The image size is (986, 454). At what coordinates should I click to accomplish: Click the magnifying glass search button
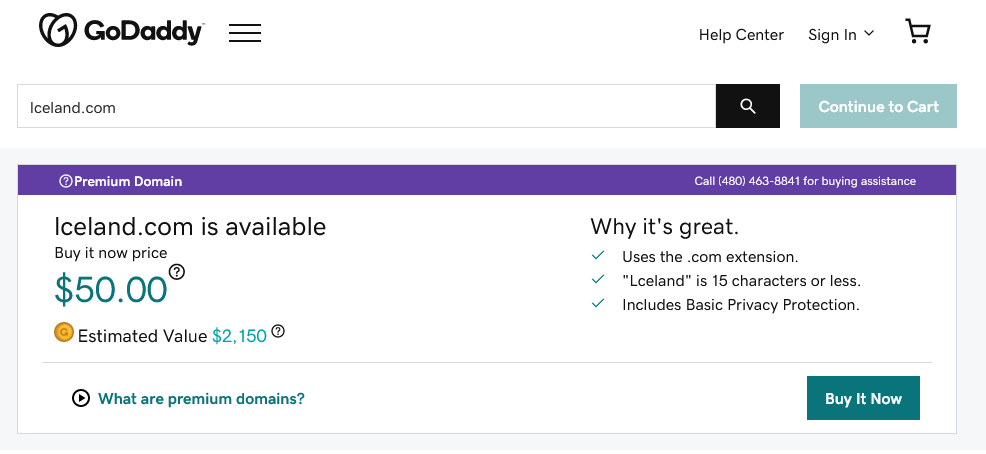tap(748, 106)
